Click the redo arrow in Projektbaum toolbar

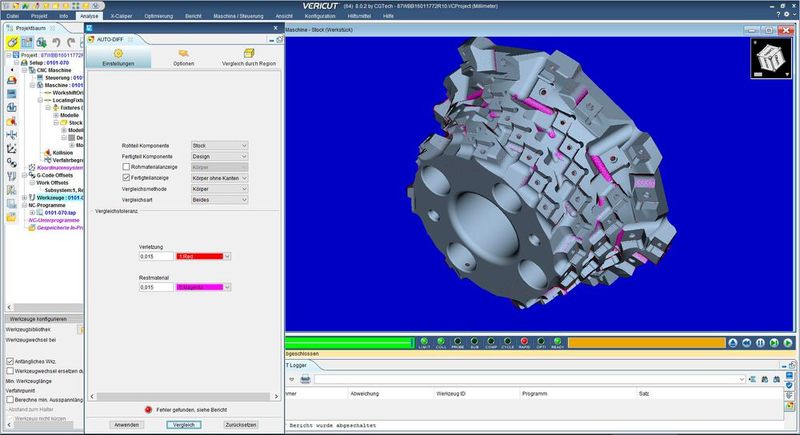click(71, 42)
